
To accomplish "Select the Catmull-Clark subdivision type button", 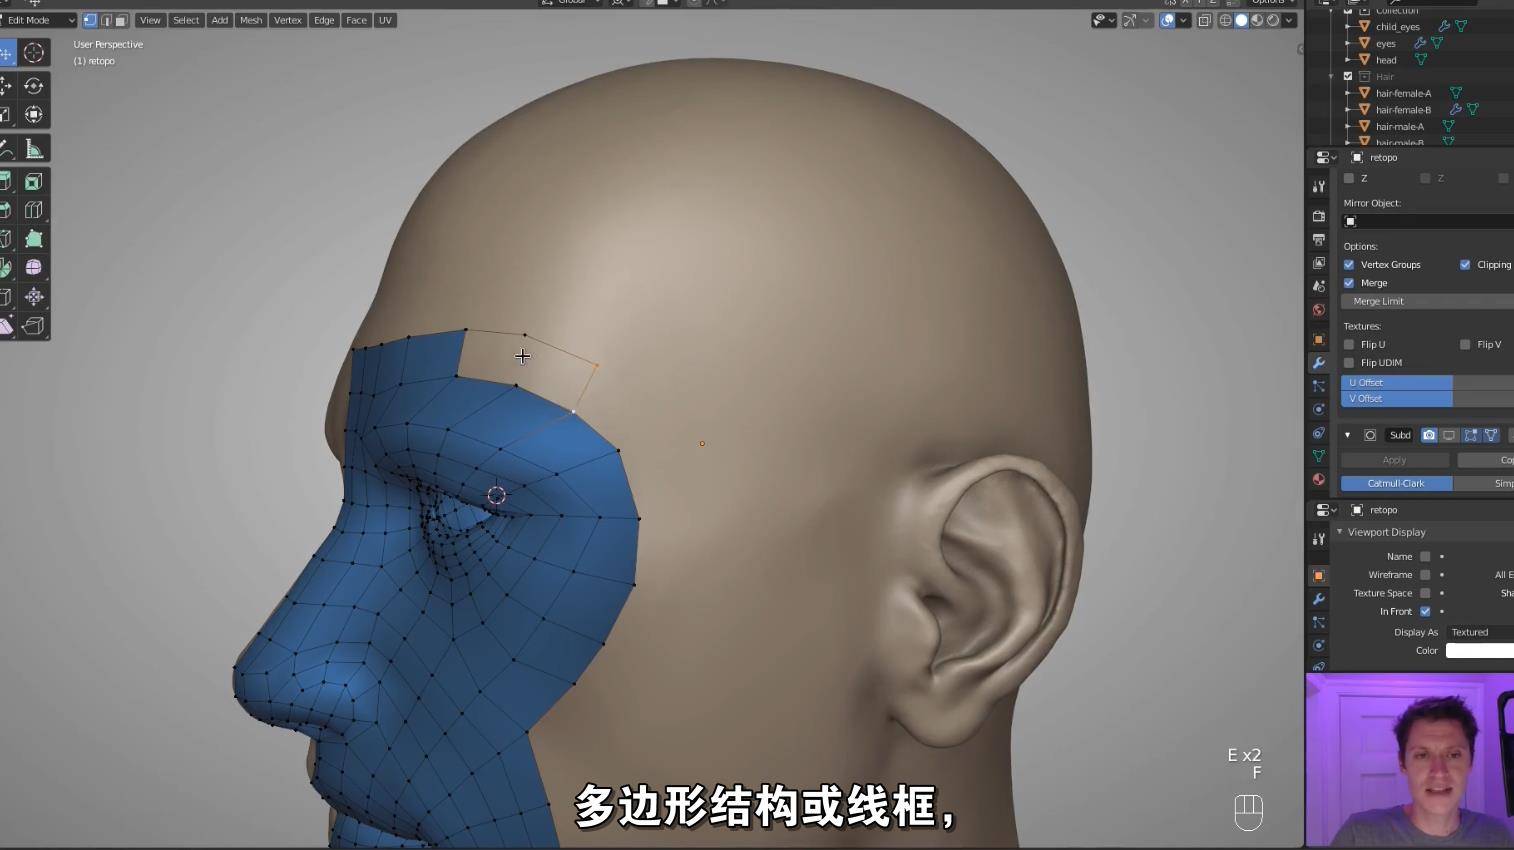I will coord(1396,484).
